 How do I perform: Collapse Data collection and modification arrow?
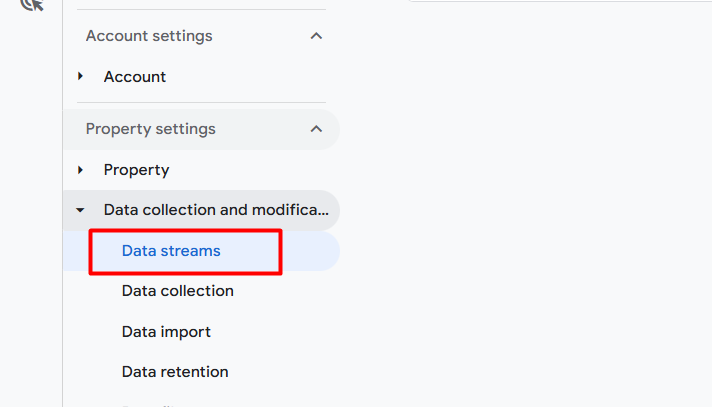pyautogui.click(x=80, y=210)
